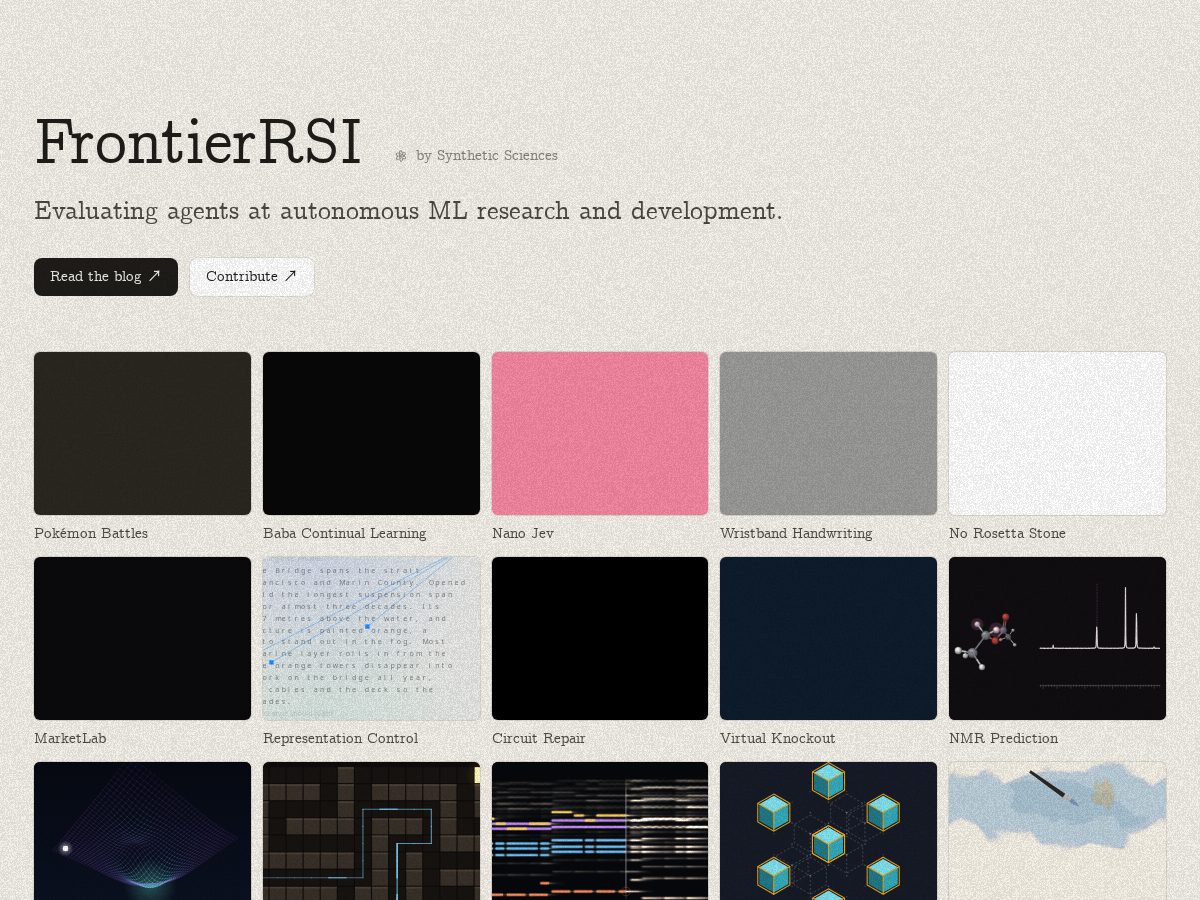Open the Baba Continual Learning thumbnail
The height and width of the screenshot is (900, 1200).
[x=371, y=433]
